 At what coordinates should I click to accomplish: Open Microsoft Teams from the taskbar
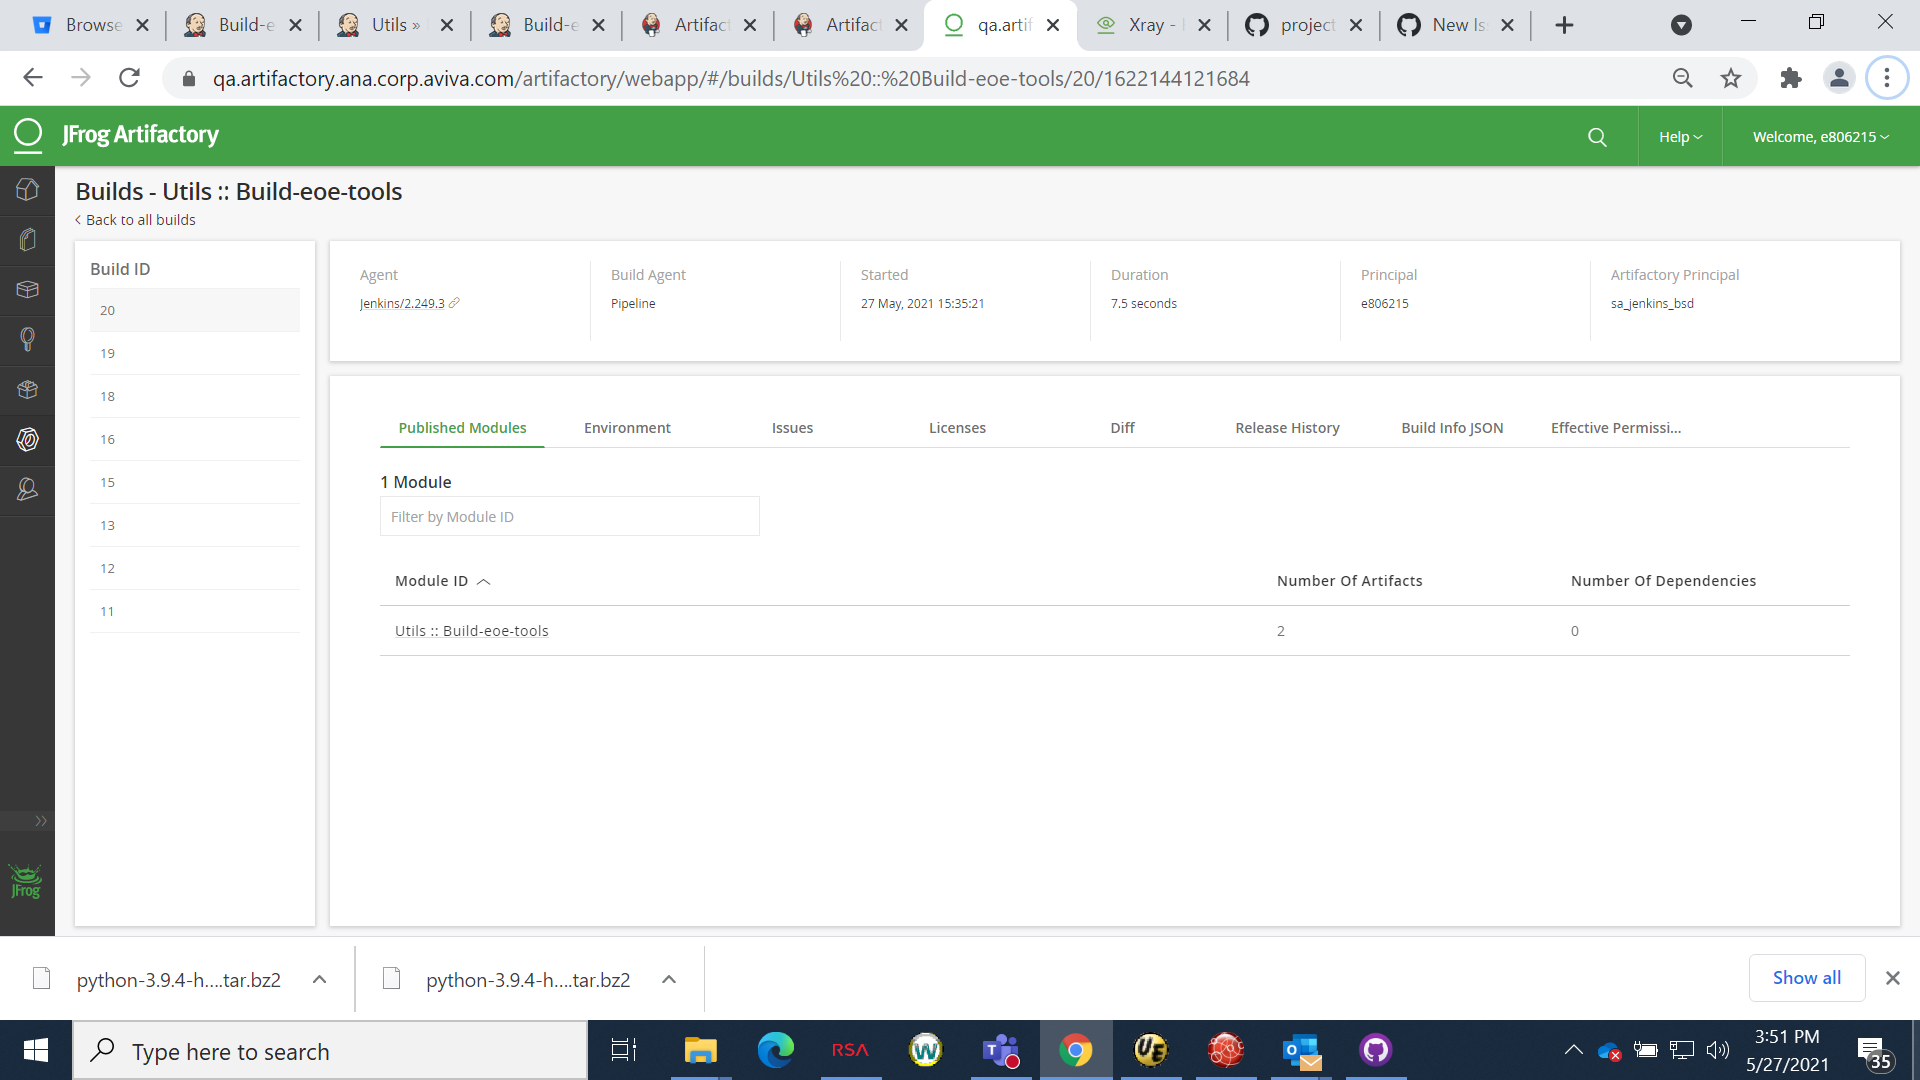tap(1001, 1050)
